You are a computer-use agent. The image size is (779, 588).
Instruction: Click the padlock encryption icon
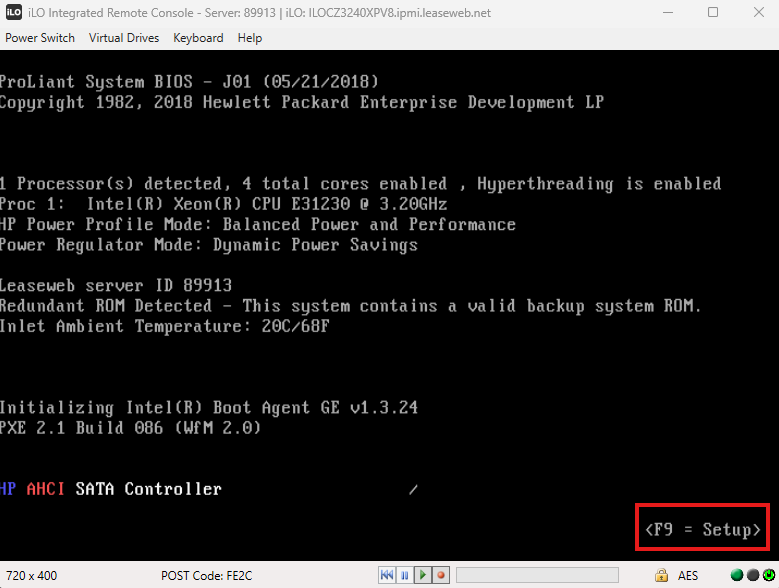pos(661,575)
